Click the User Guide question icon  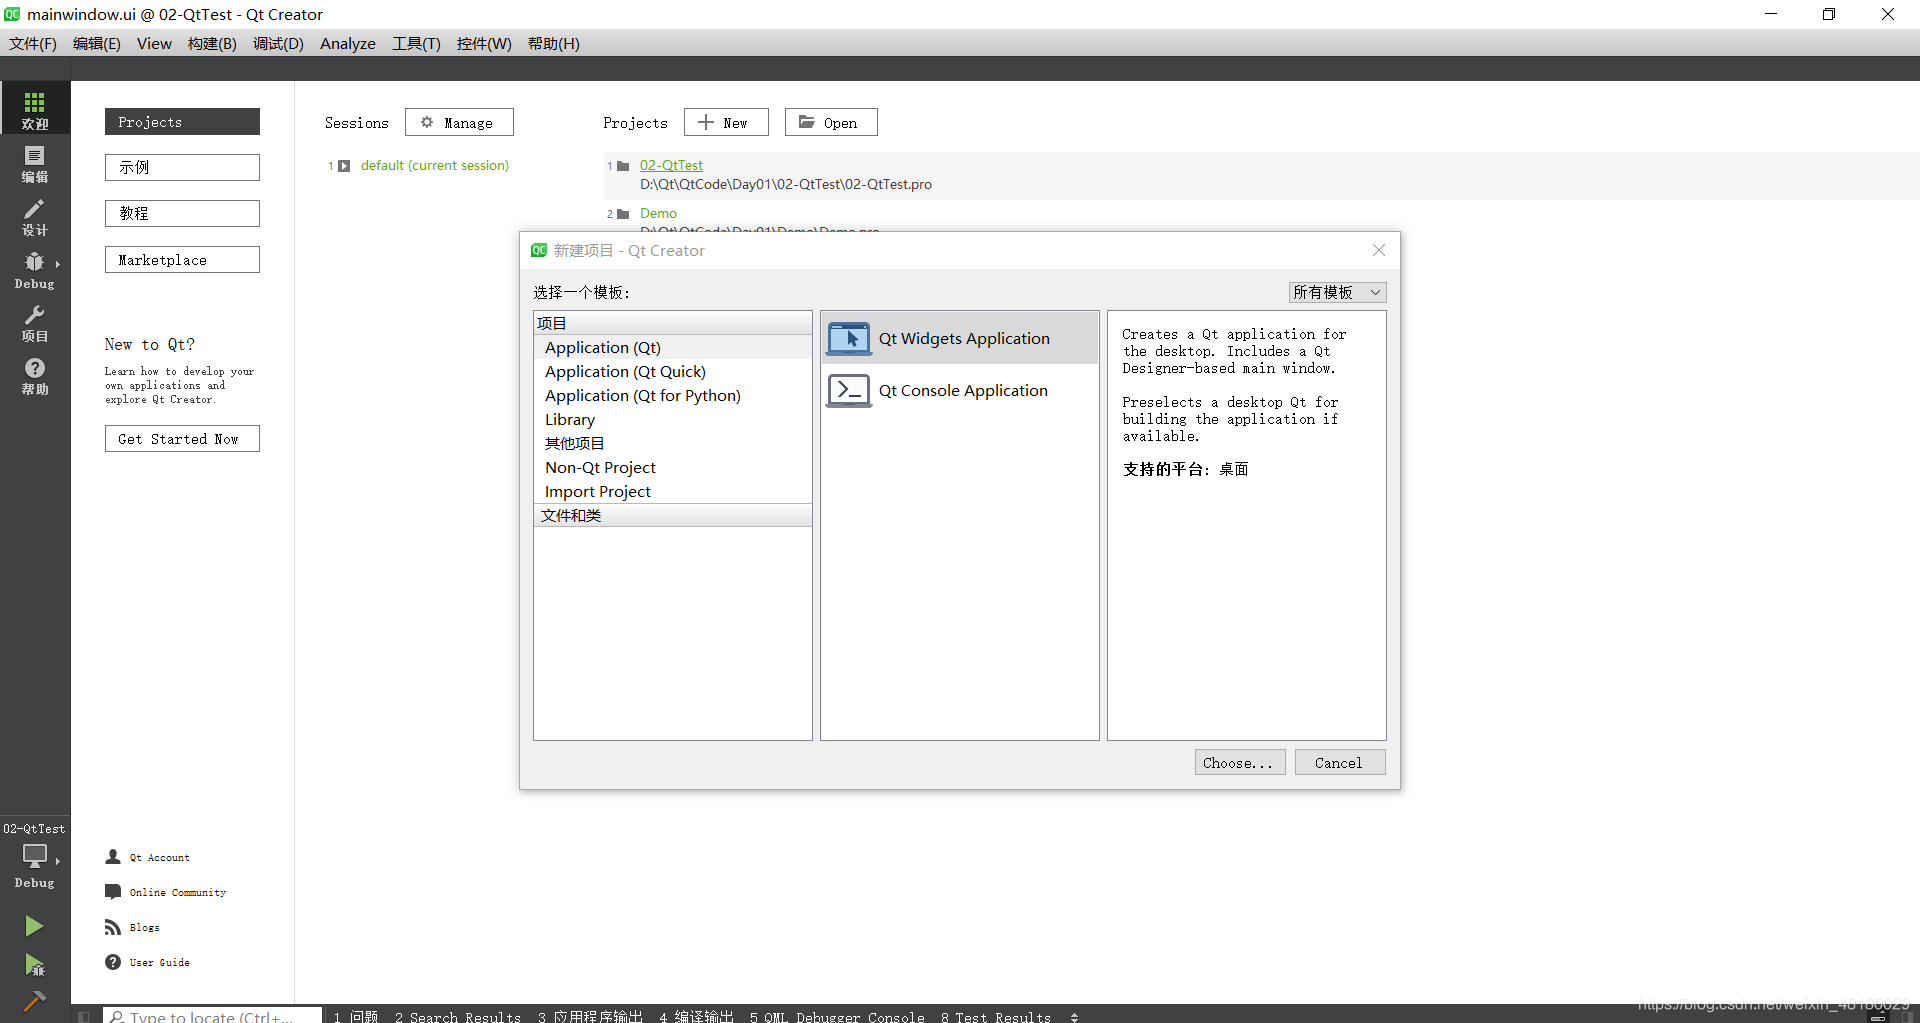coord(113,962)
